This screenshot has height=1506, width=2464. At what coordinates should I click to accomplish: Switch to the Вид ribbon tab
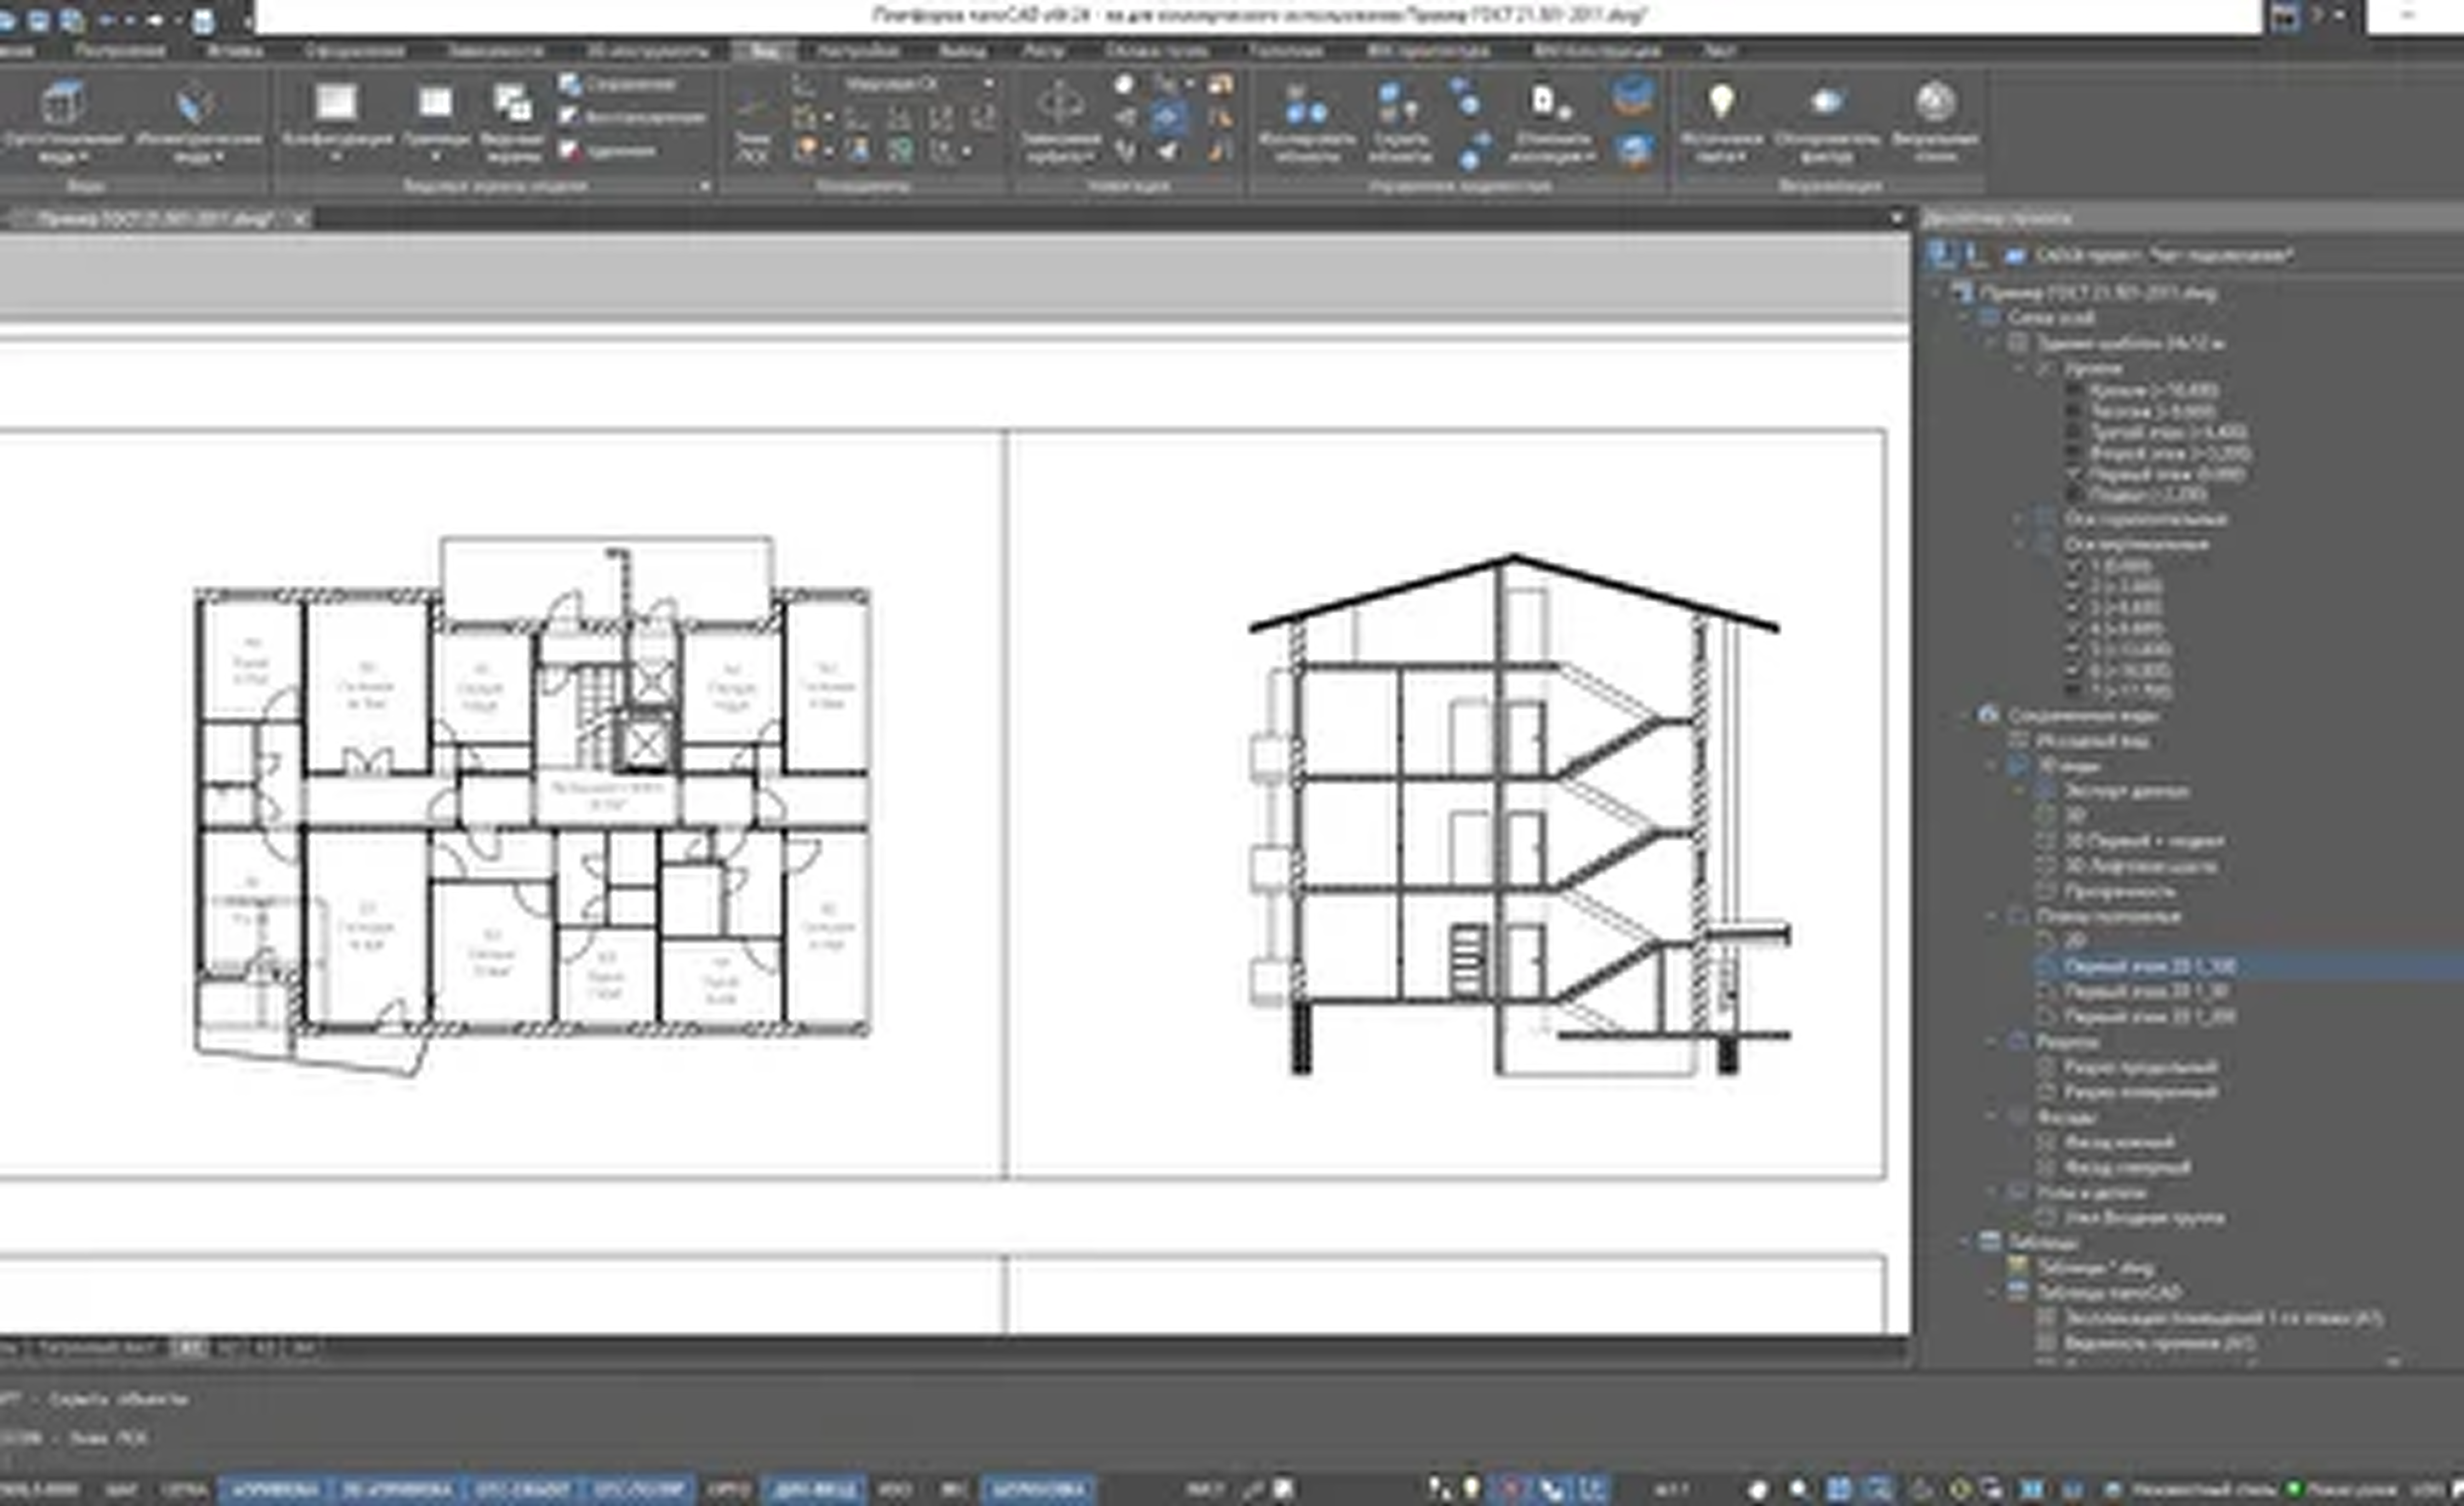coord(765,50)
